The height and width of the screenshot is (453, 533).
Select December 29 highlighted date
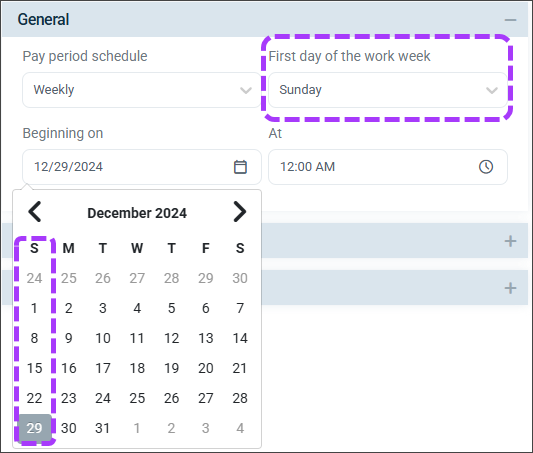(x=35, y=428)
